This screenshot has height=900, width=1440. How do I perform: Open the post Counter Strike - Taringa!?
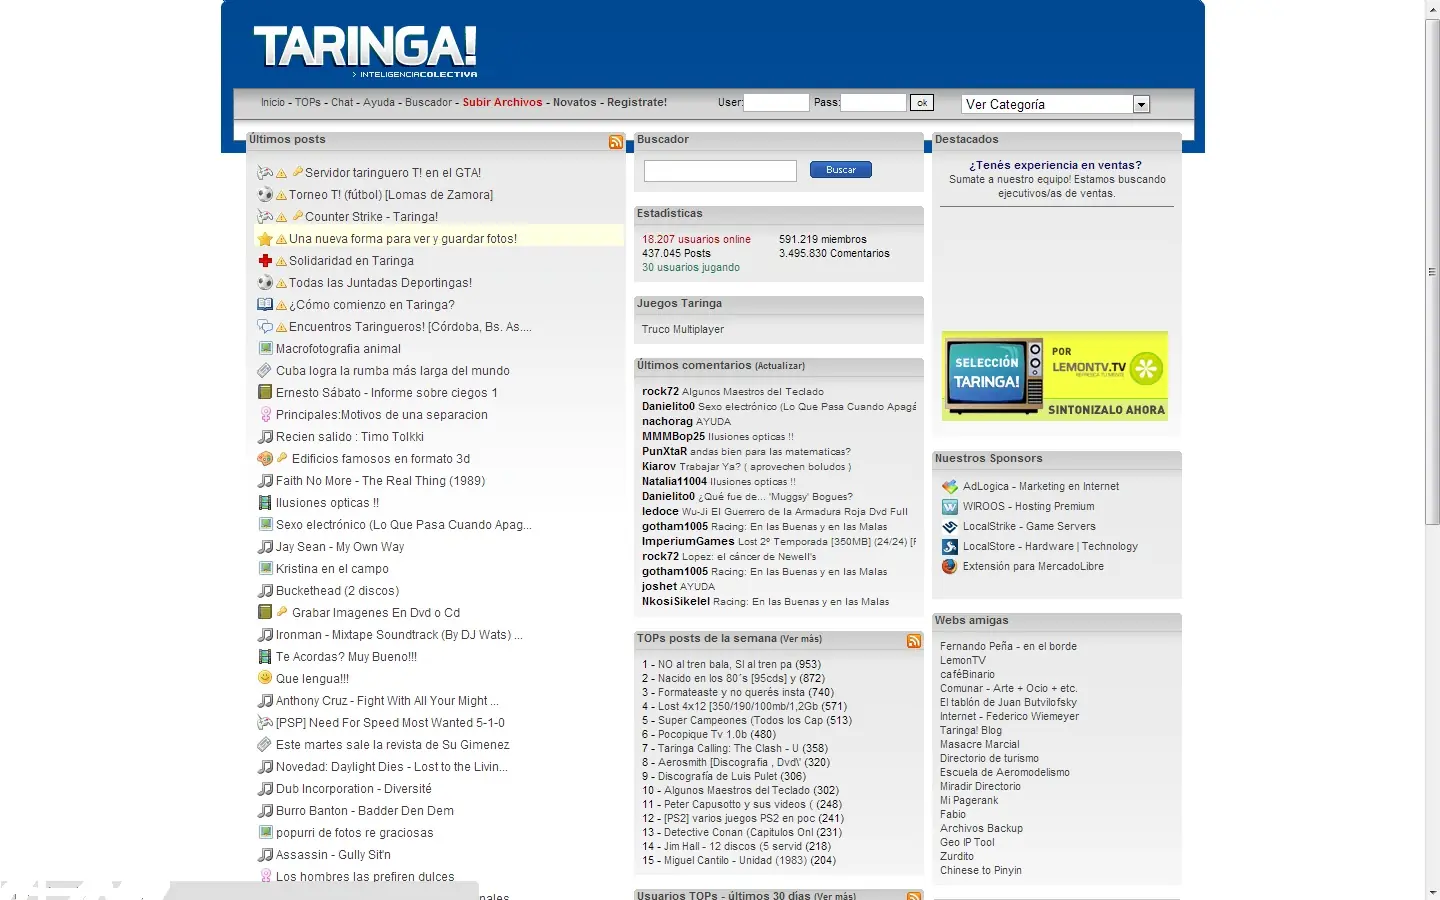371,217
